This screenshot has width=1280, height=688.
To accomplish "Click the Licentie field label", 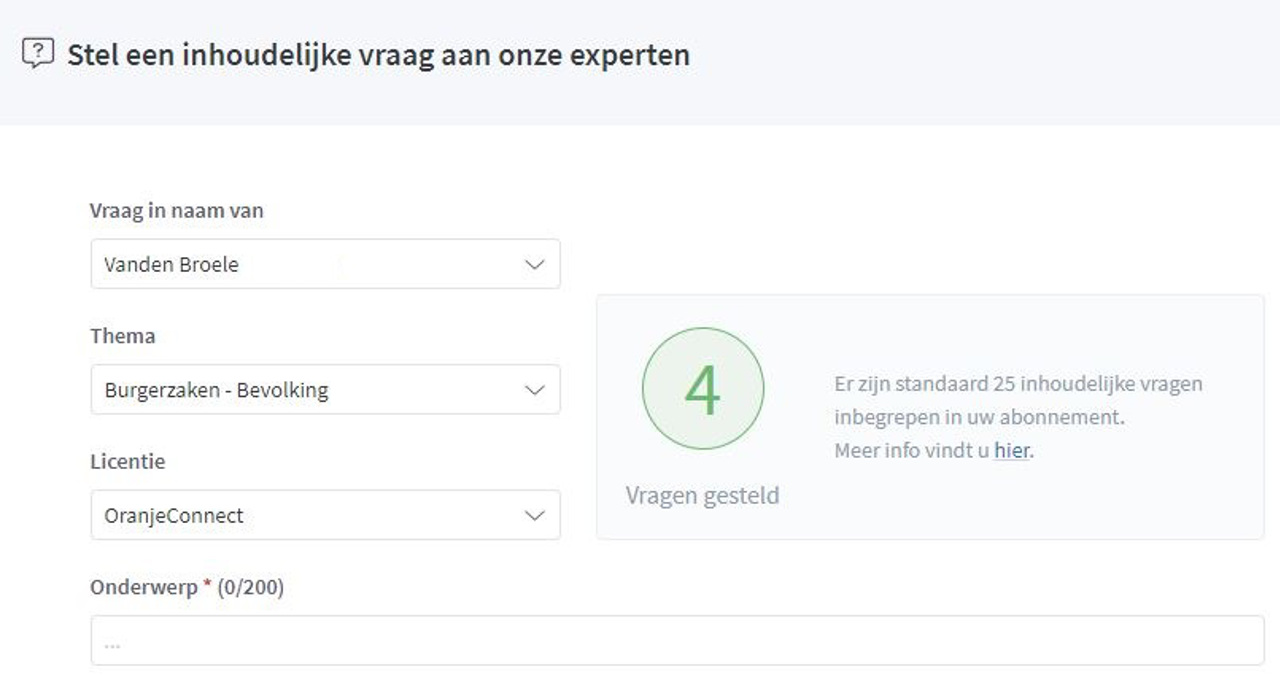I will click(x=127, y=462).
